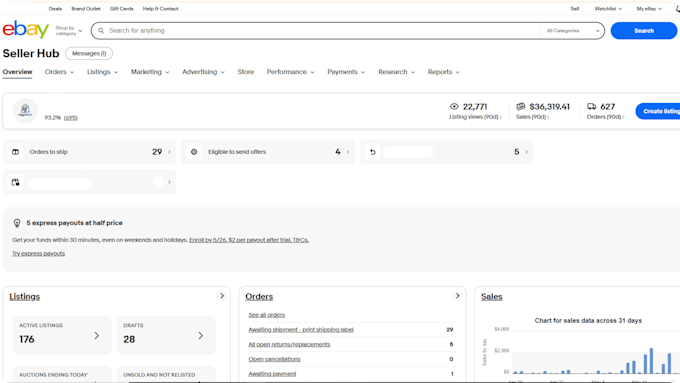
Task: Click the eye icon for listing views
Action: click(454, 106)
